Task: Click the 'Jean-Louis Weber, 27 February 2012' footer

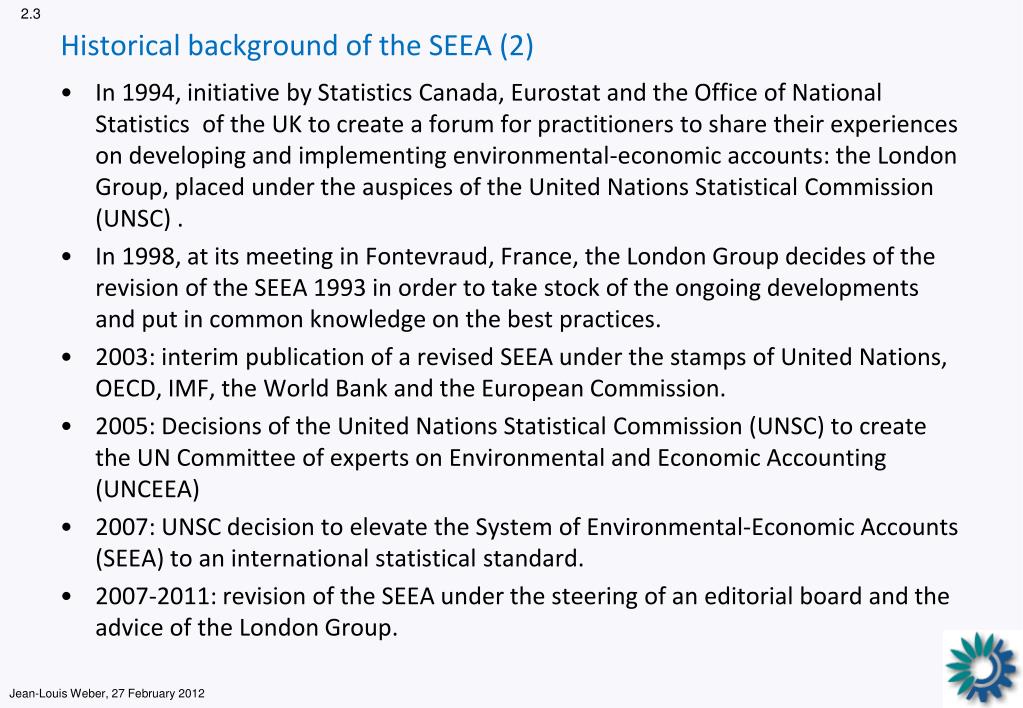Action: pos(106,694)
